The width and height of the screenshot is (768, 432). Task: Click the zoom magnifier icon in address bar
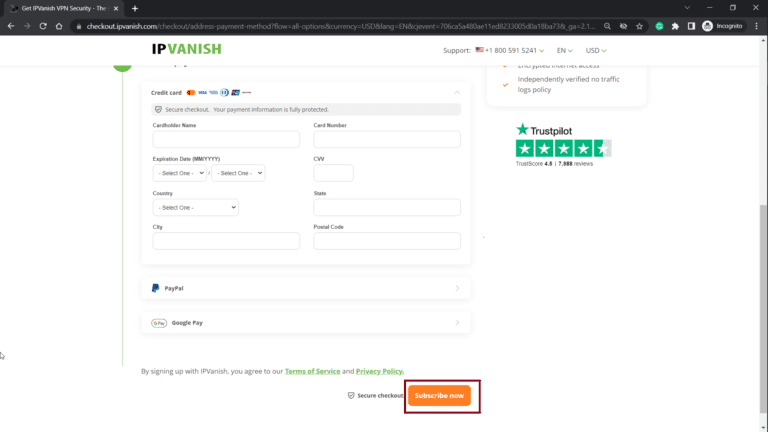(x=608, y=26)
